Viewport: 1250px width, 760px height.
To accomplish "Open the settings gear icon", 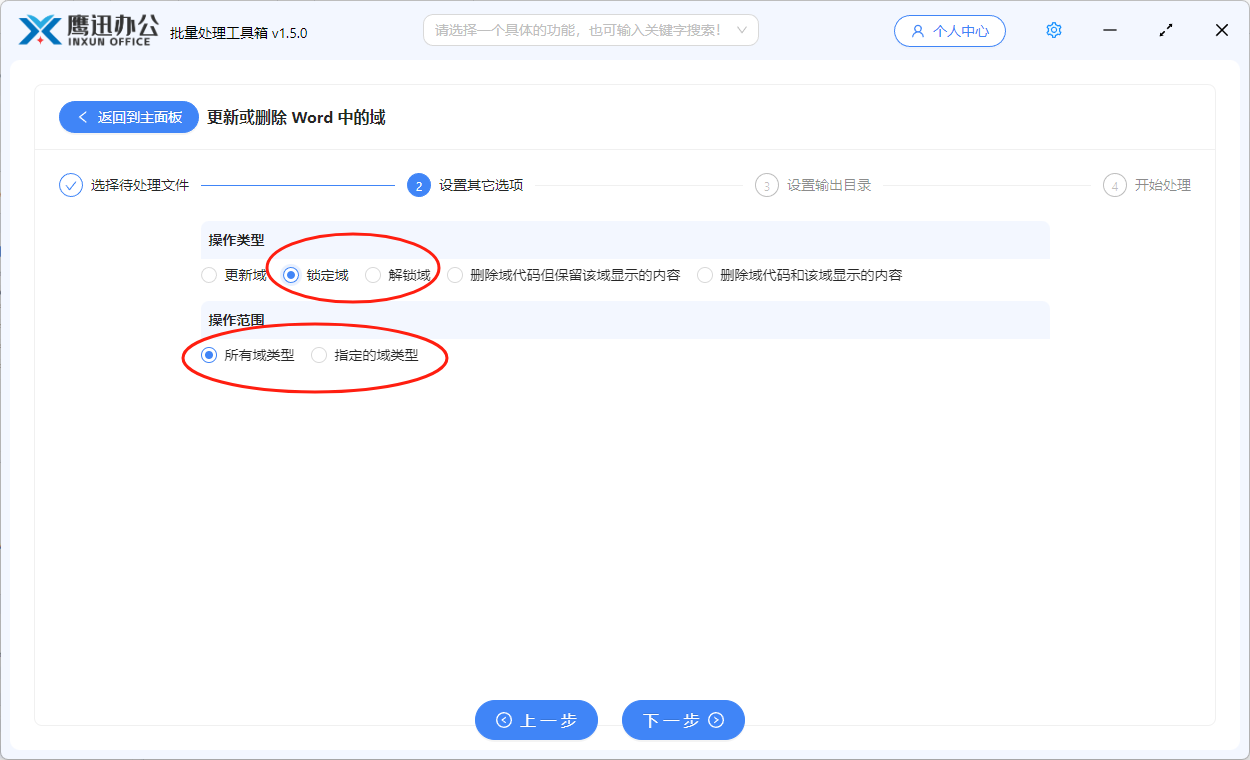I will [x=1053, y=30].
